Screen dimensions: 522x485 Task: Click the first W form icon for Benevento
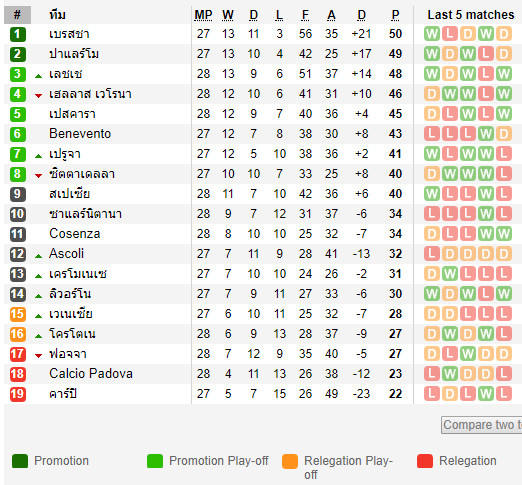(x=486, y=134)
